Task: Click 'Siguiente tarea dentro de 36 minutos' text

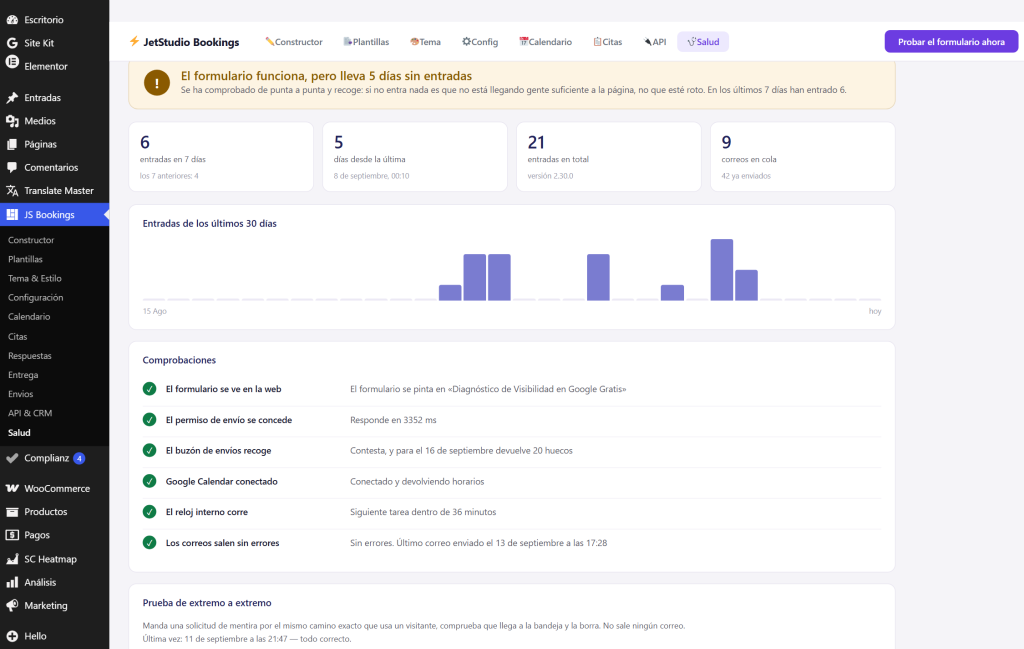Action: [x=423, y=512]
